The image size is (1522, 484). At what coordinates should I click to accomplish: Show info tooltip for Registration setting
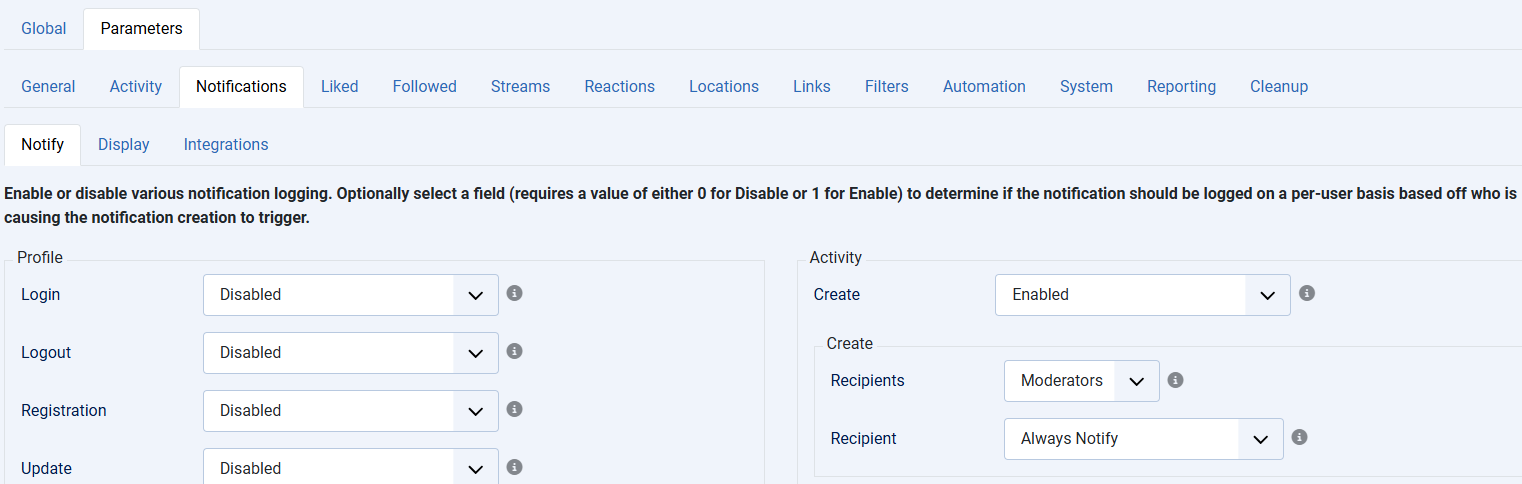(515, 409)
